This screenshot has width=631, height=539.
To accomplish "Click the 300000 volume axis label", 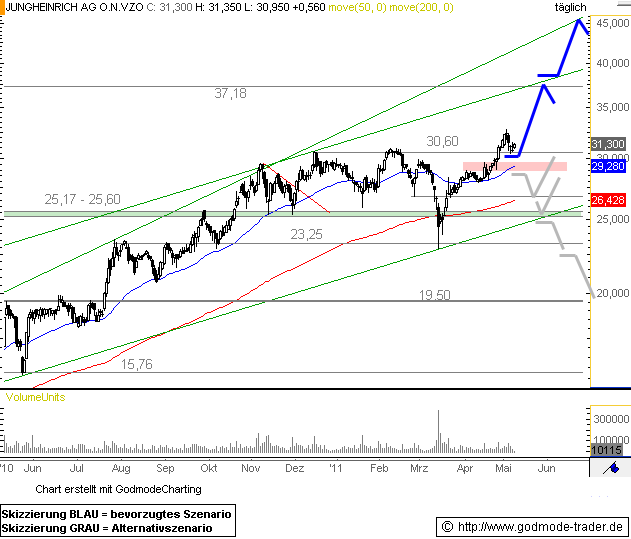I will (x=611, y=419).
